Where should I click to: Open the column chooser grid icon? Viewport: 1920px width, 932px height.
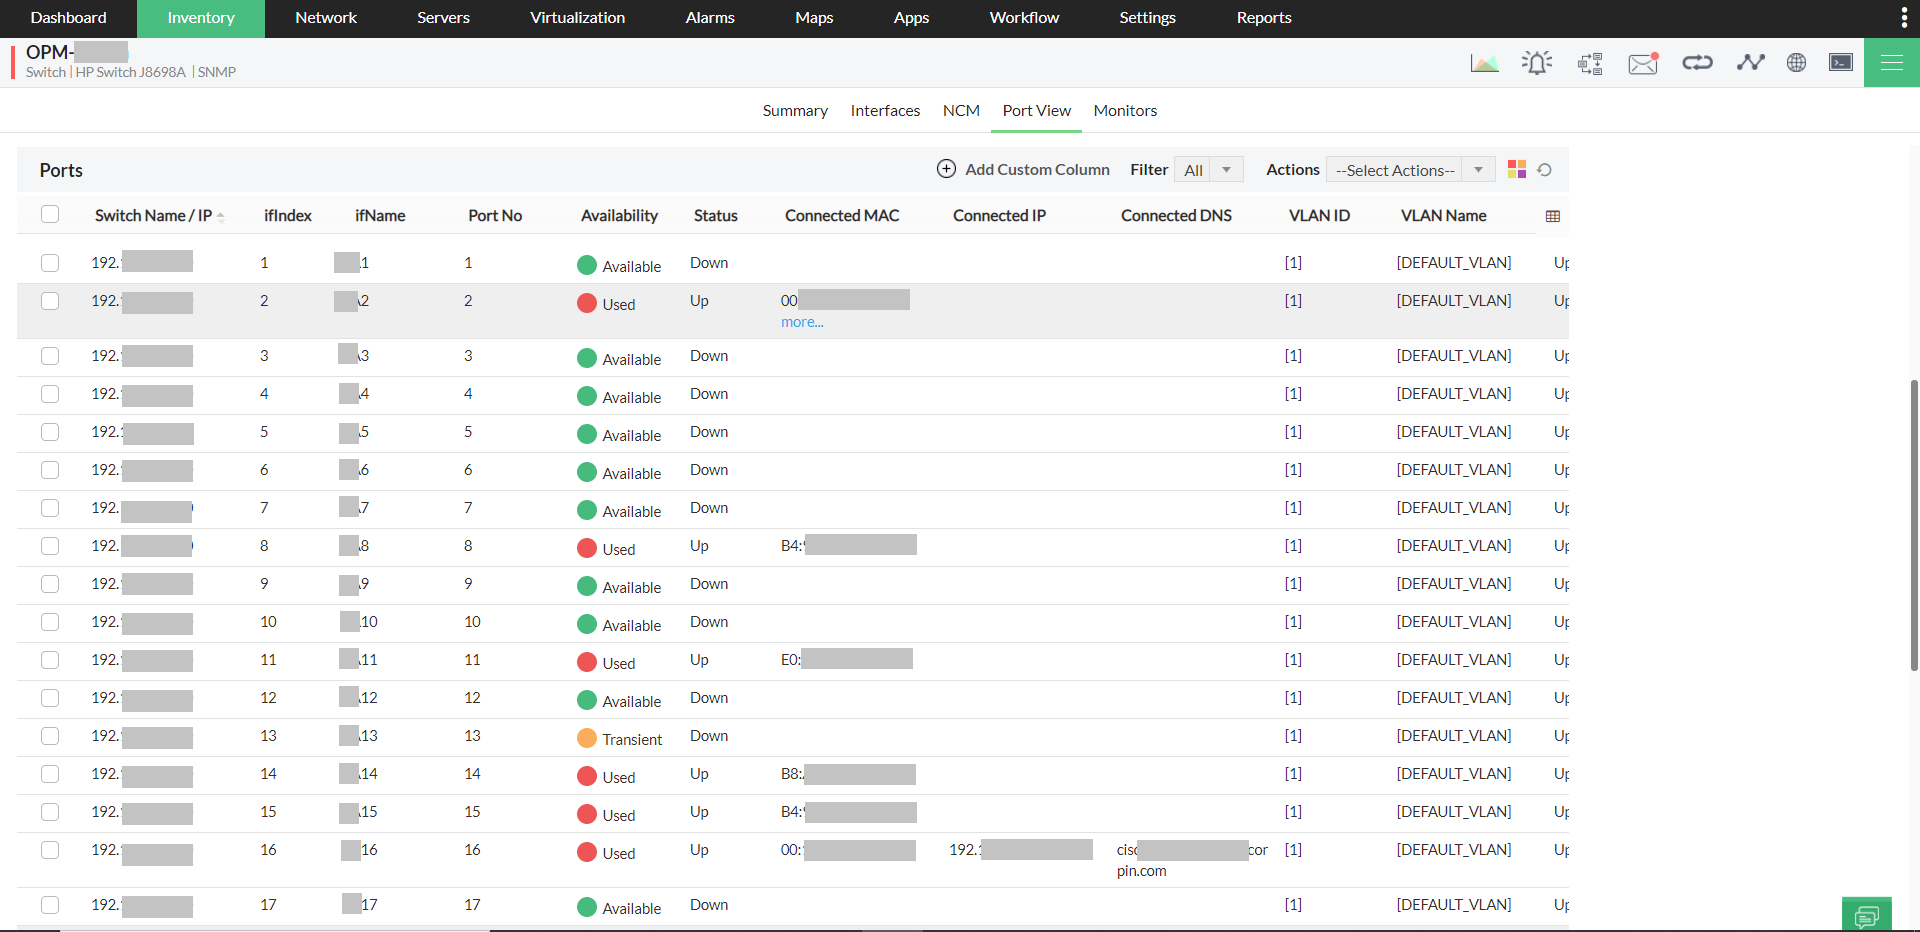click(x=1552, y=216)
